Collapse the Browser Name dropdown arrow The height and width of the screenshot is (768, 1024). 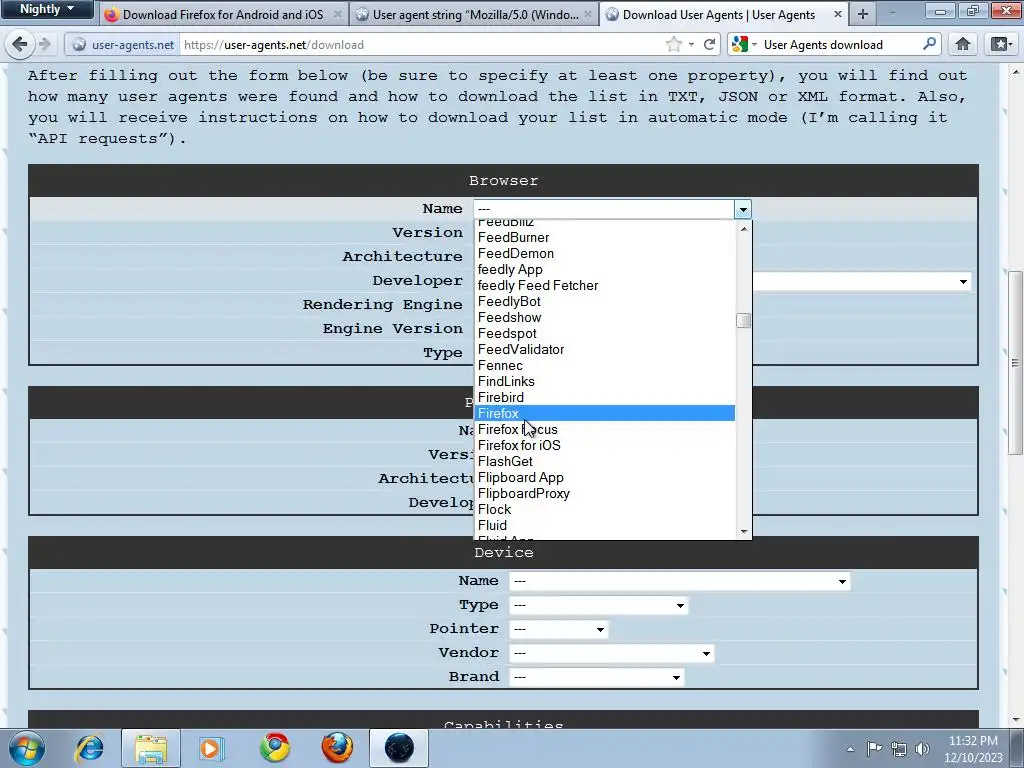[743, 209]
